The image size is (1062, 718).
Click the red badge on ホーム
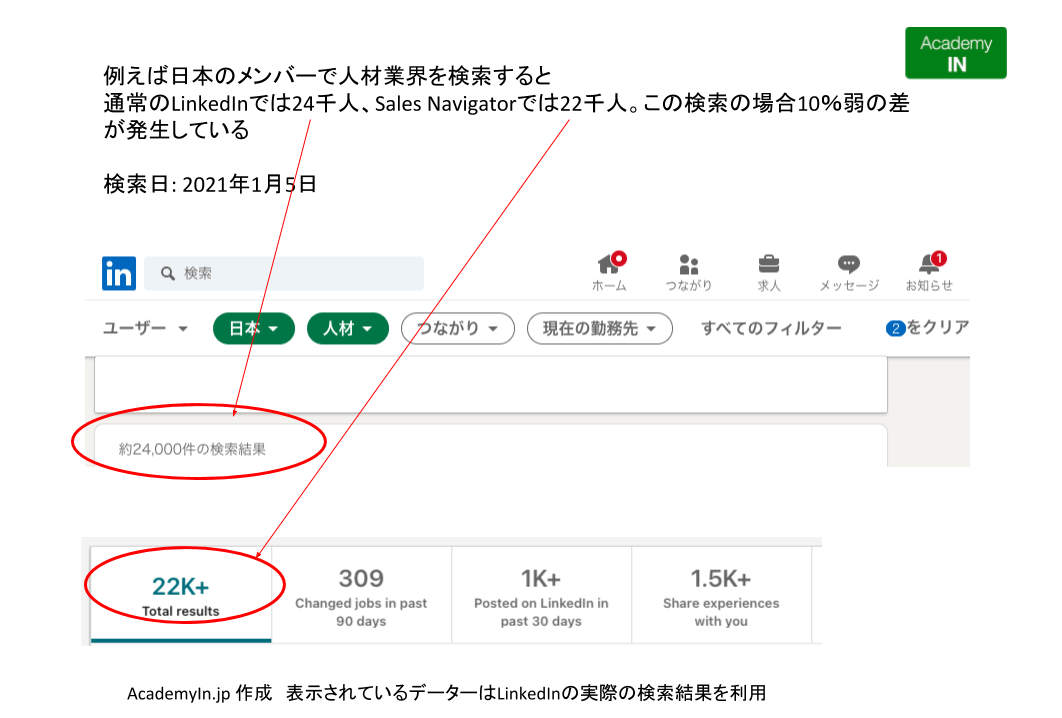pyautogui.click(x=621, y=257)
